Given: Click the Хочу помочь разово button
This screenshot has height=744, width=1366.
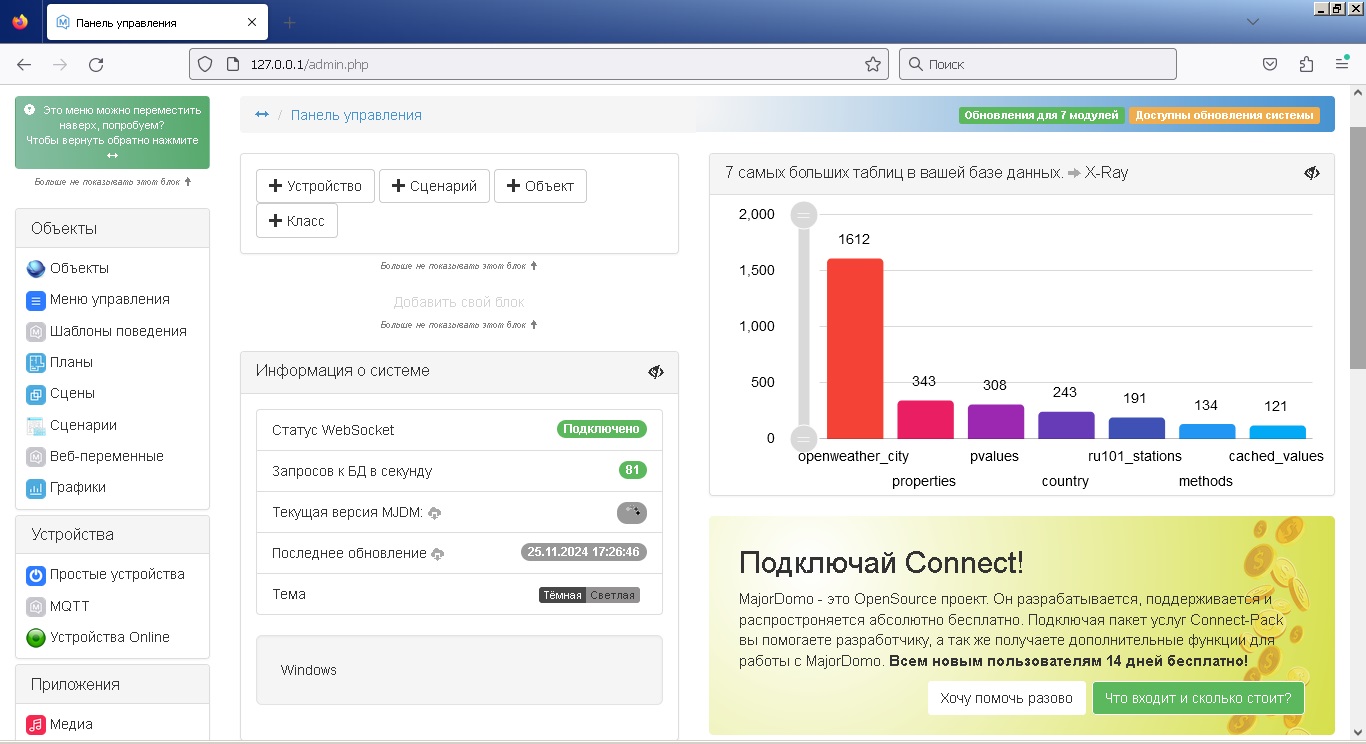Looking at the screenshot, I should point(1006,698).
